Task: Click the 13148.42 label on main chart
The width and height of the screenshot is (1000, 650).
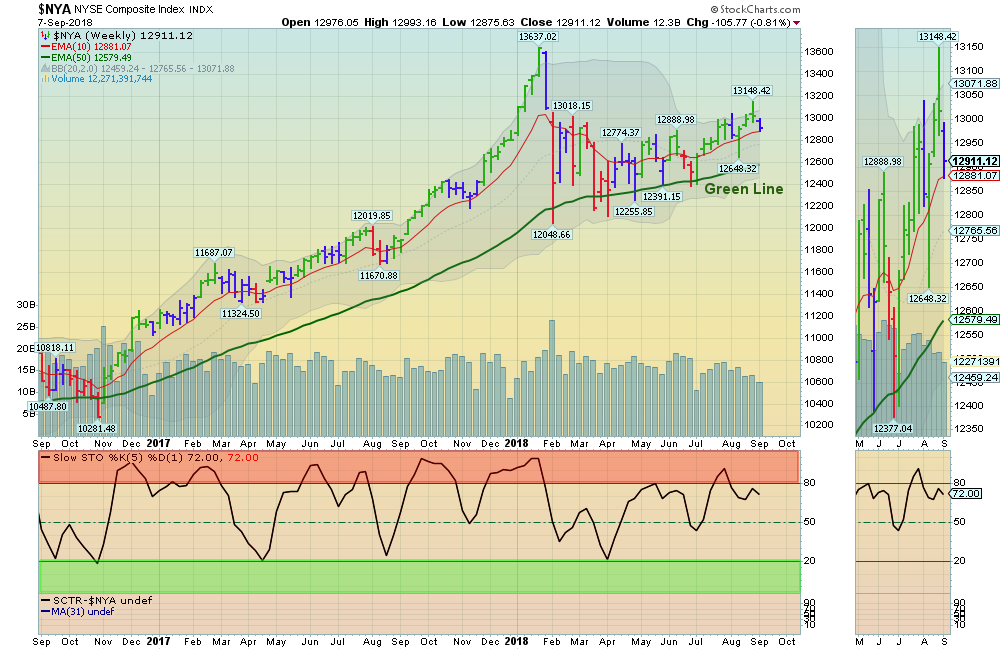Action: [752, 91]
